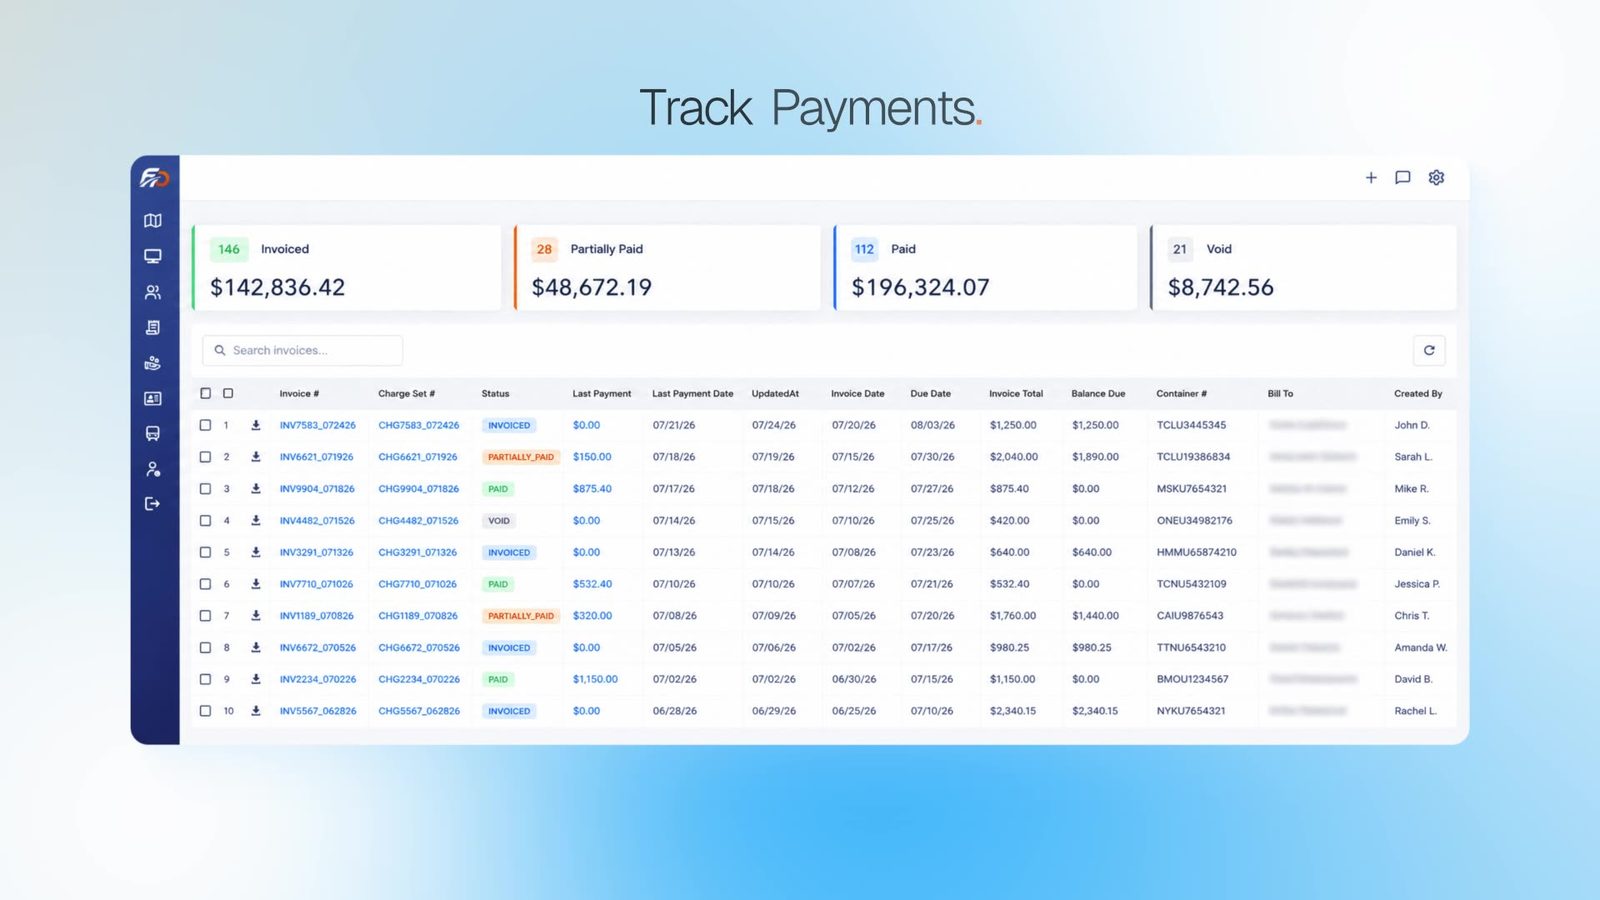
Task: Select the checkbox for row INV2234_070226
Action: point(205,679)
